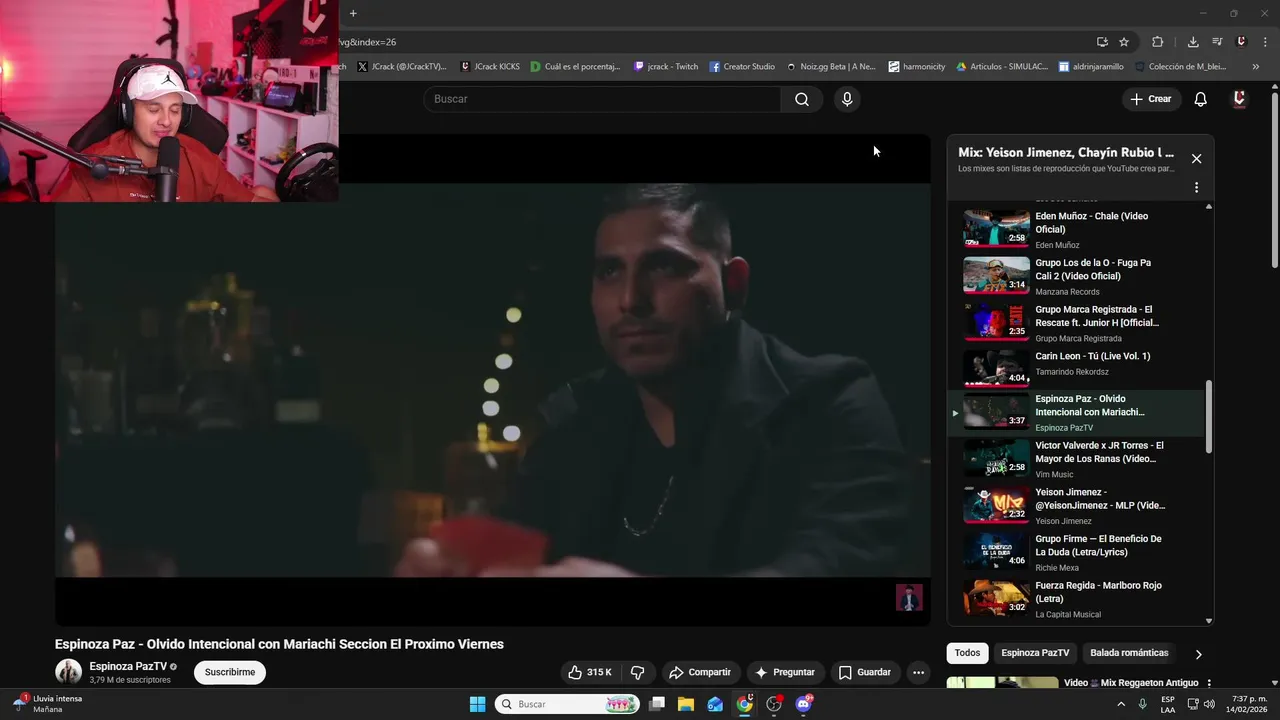Viewport: 1280px width, 720px height.
Task: Open the Noiz.gg Beta bookmark
Action: [830, 67]
